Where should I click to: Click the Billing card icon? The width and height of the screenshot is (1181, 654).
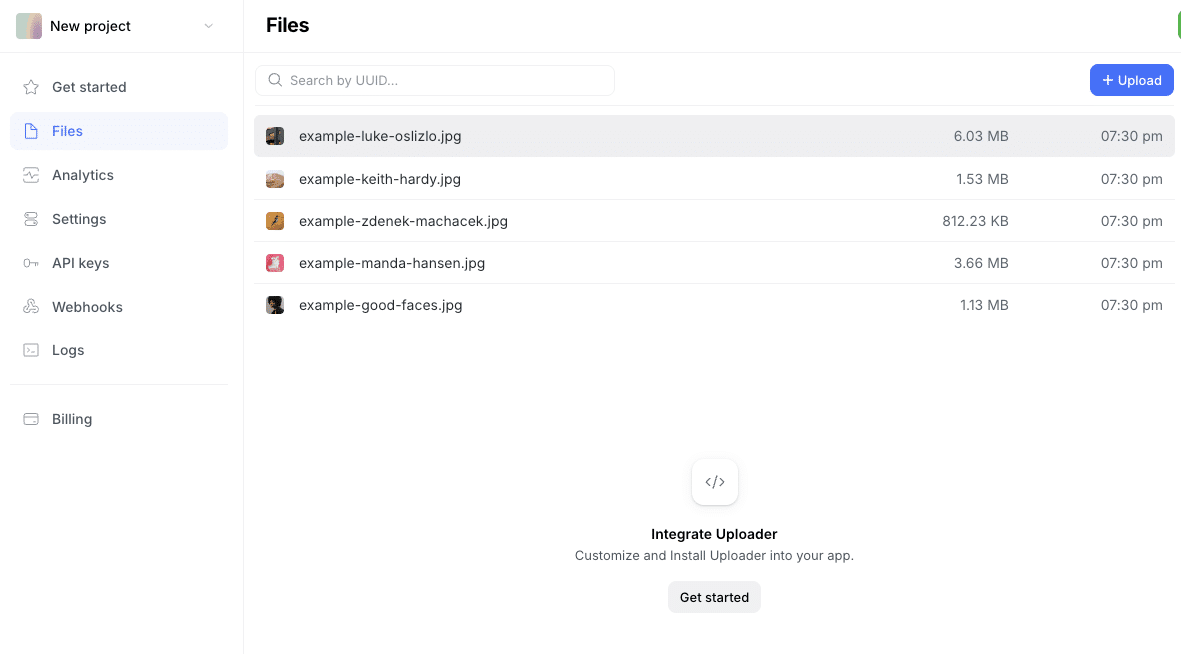click(x=31, y=419)
